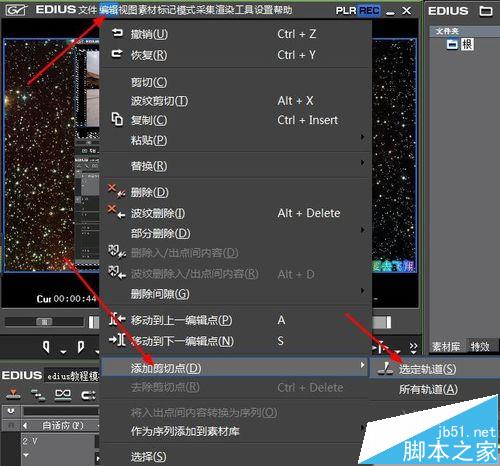Switch to the 素材库 tab

pyautogui.click(x=446, y=347)
